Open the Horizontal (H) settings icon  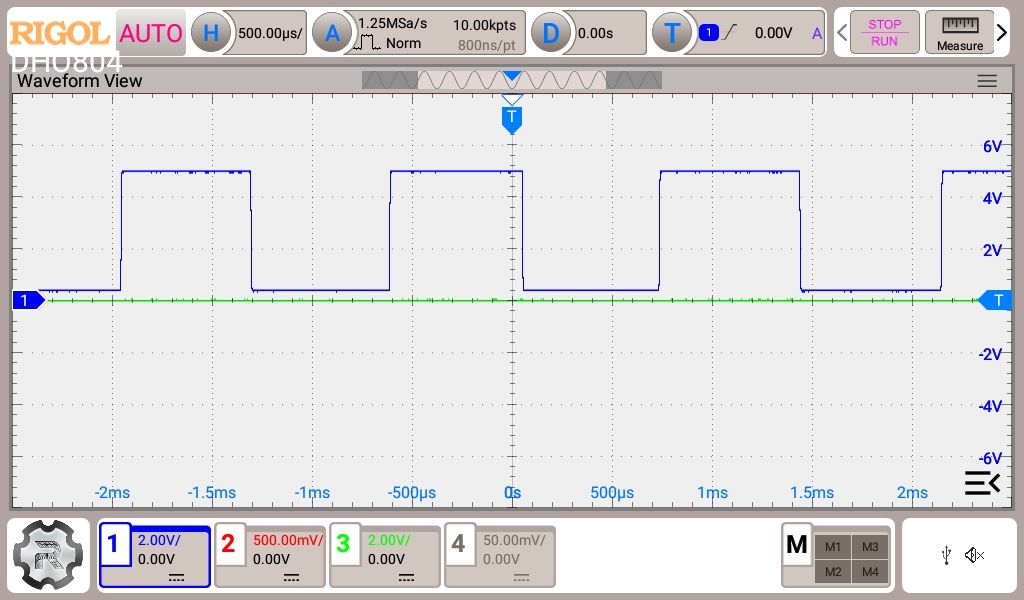[x=210, y=33]
